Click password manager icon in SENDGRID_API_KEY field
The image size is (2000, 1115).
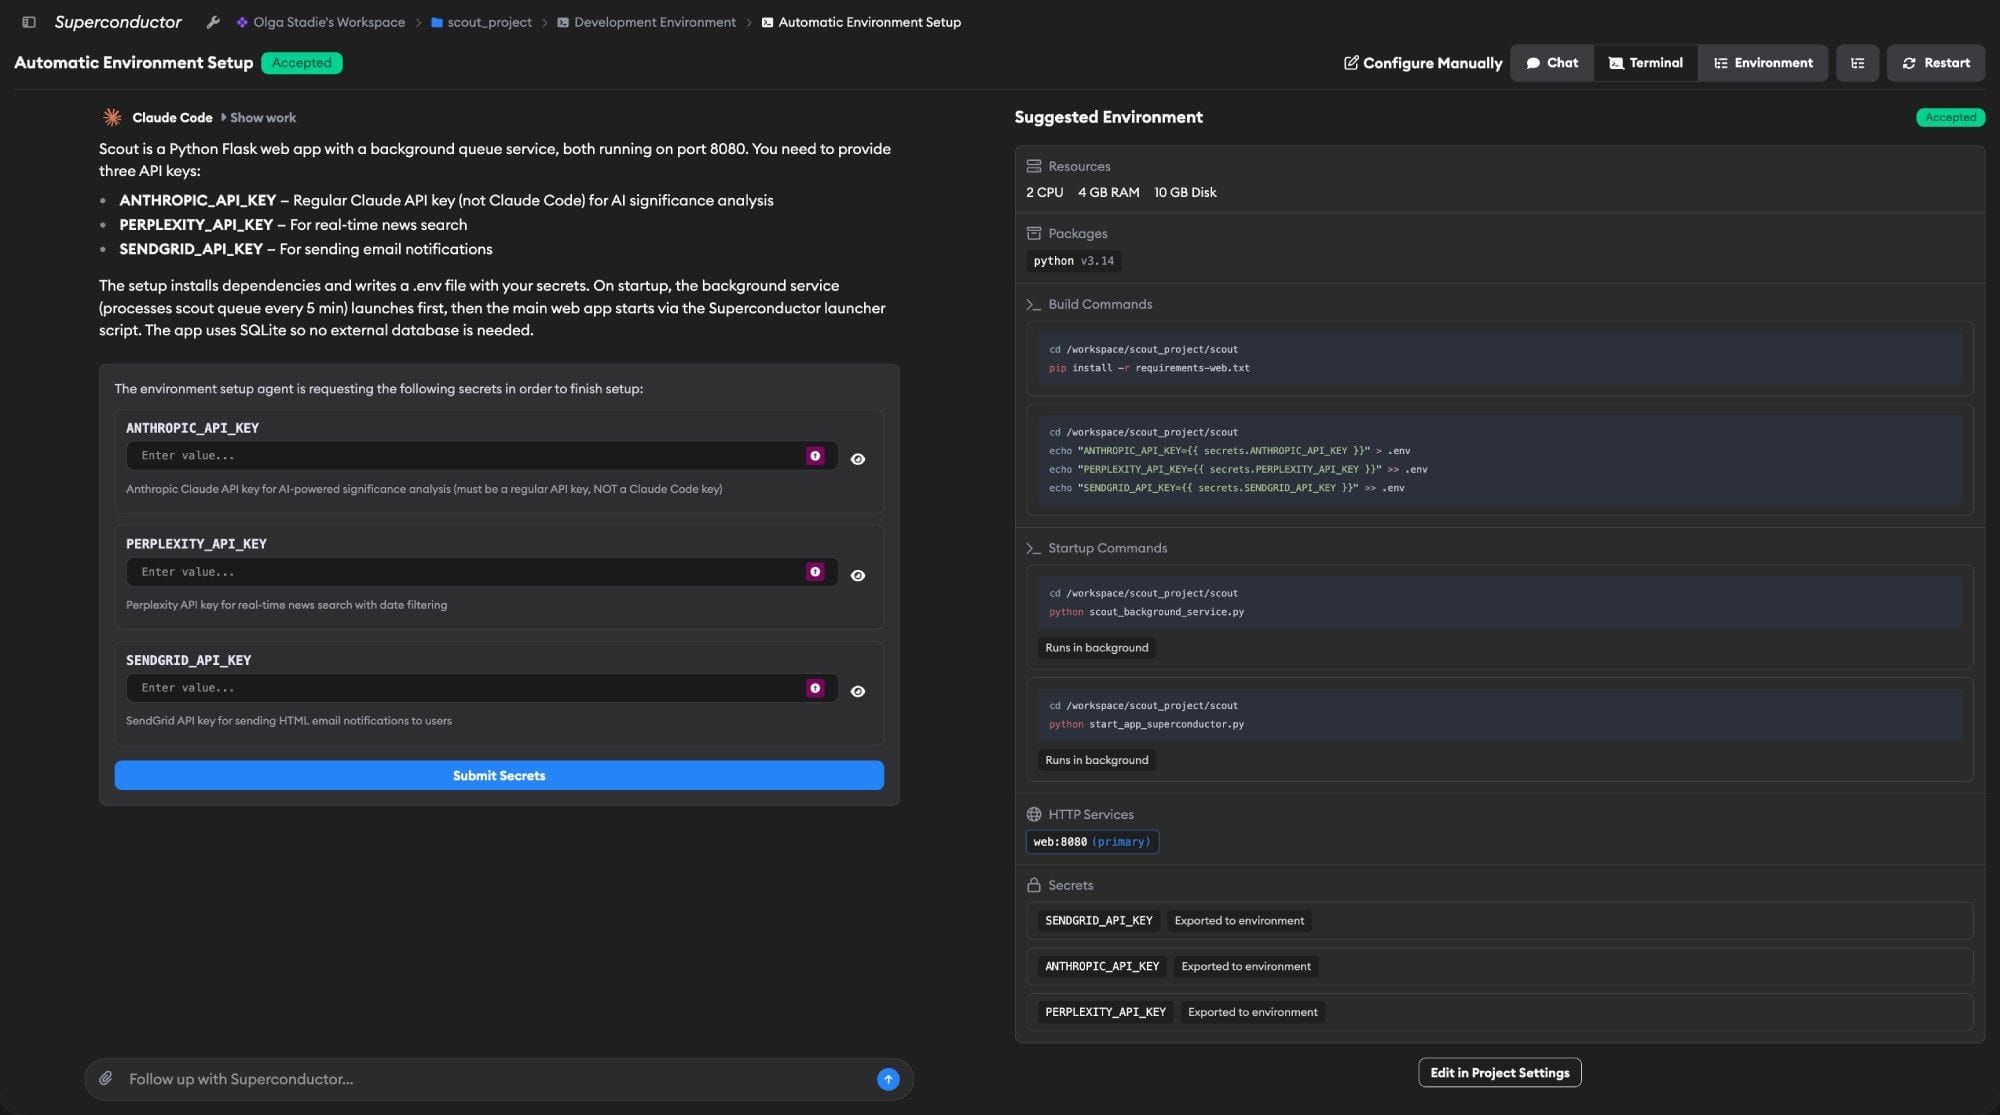[x=815, y=688]
